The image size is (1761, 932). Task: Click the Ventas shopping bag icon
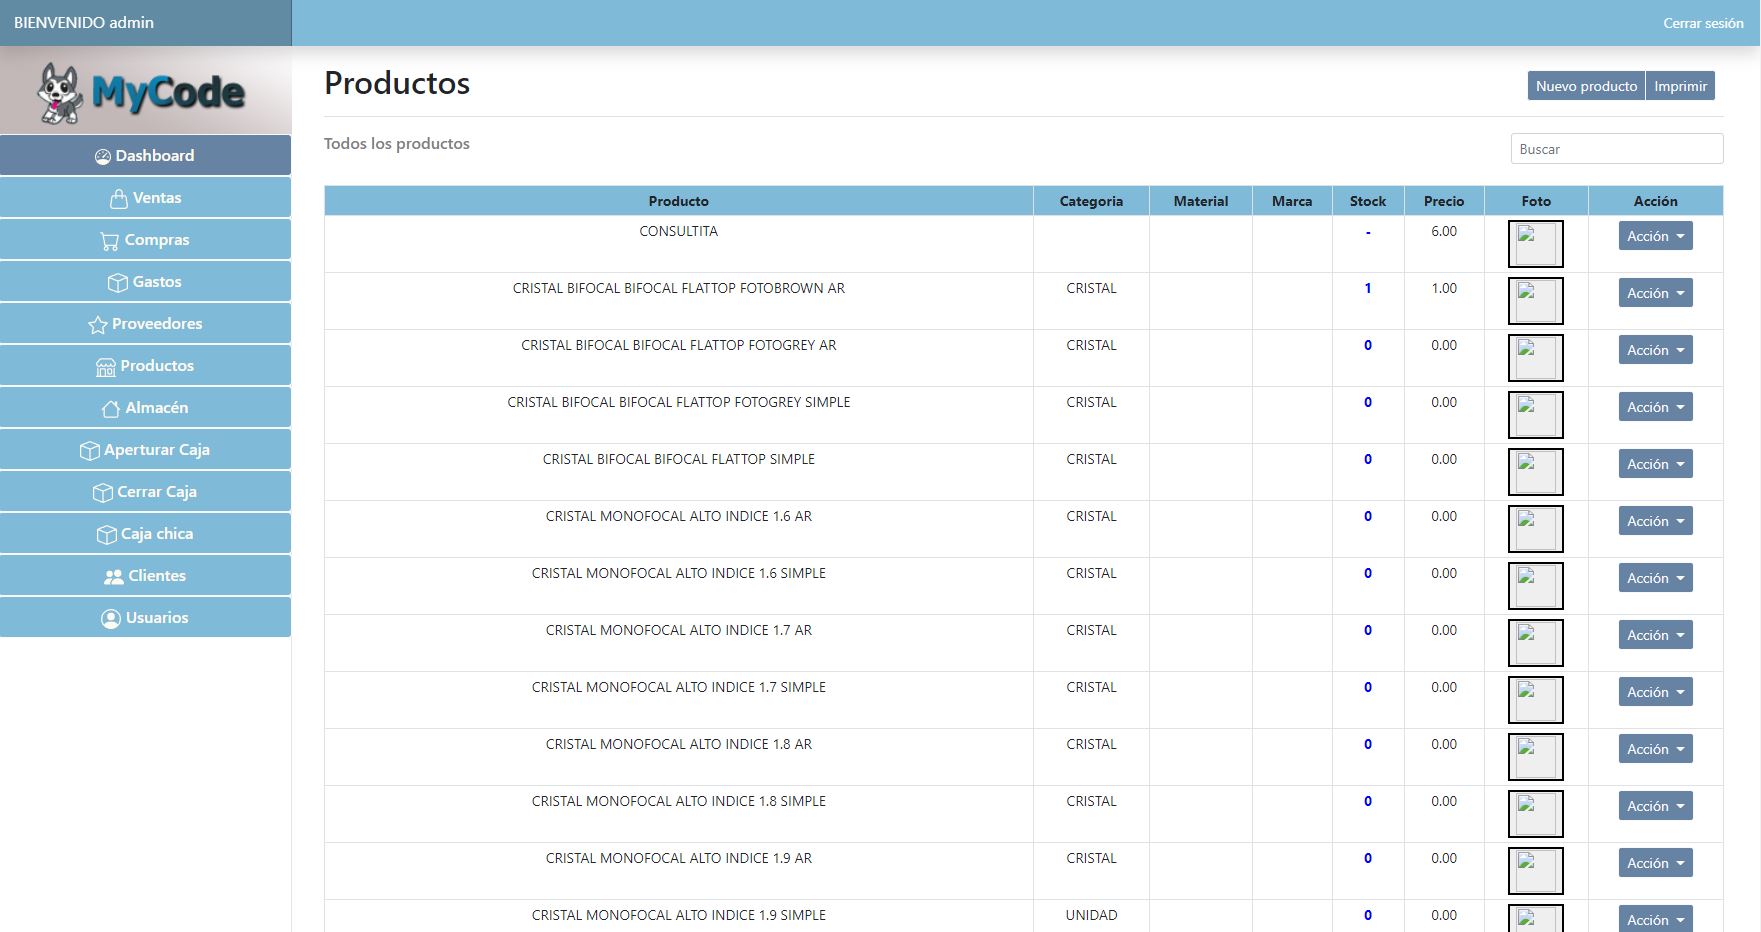pyautogui.click(x=119, y=199)
